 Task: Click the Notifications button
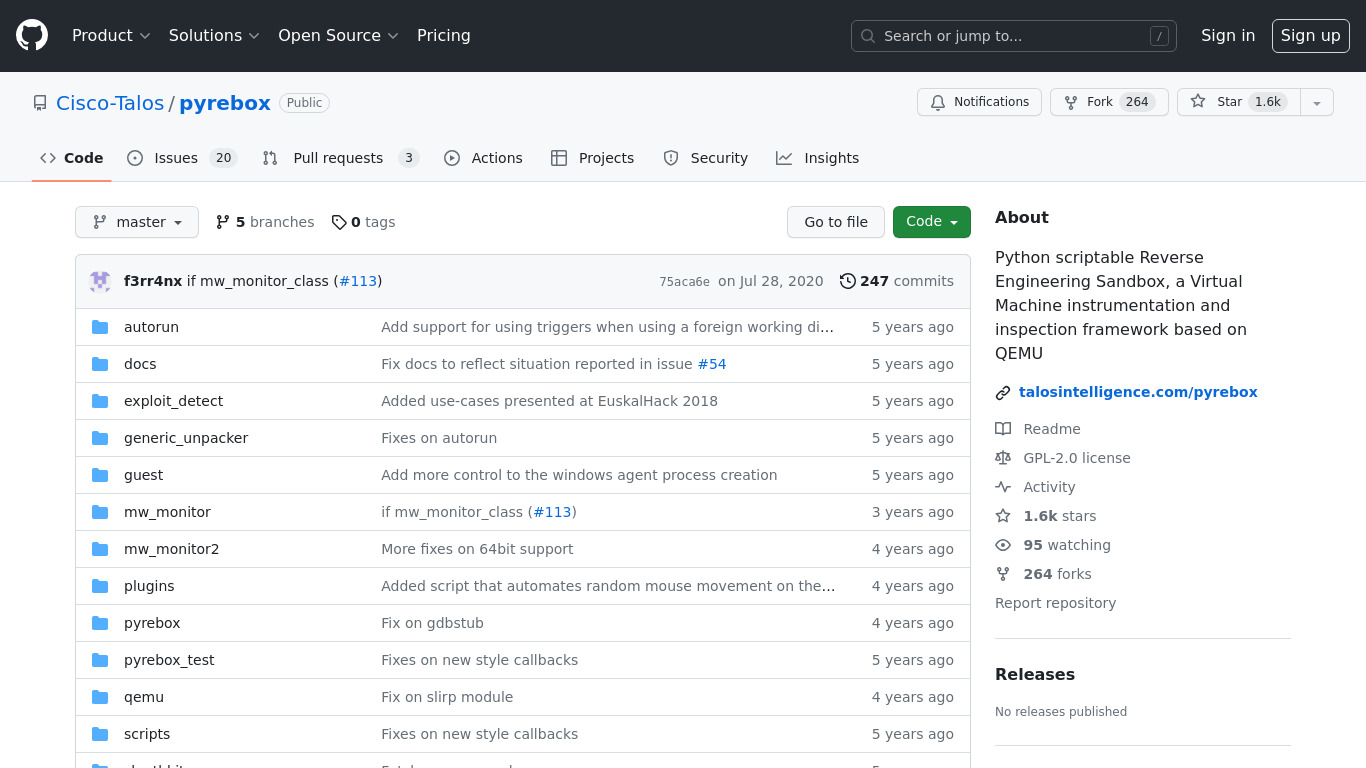tap(979, 102)
